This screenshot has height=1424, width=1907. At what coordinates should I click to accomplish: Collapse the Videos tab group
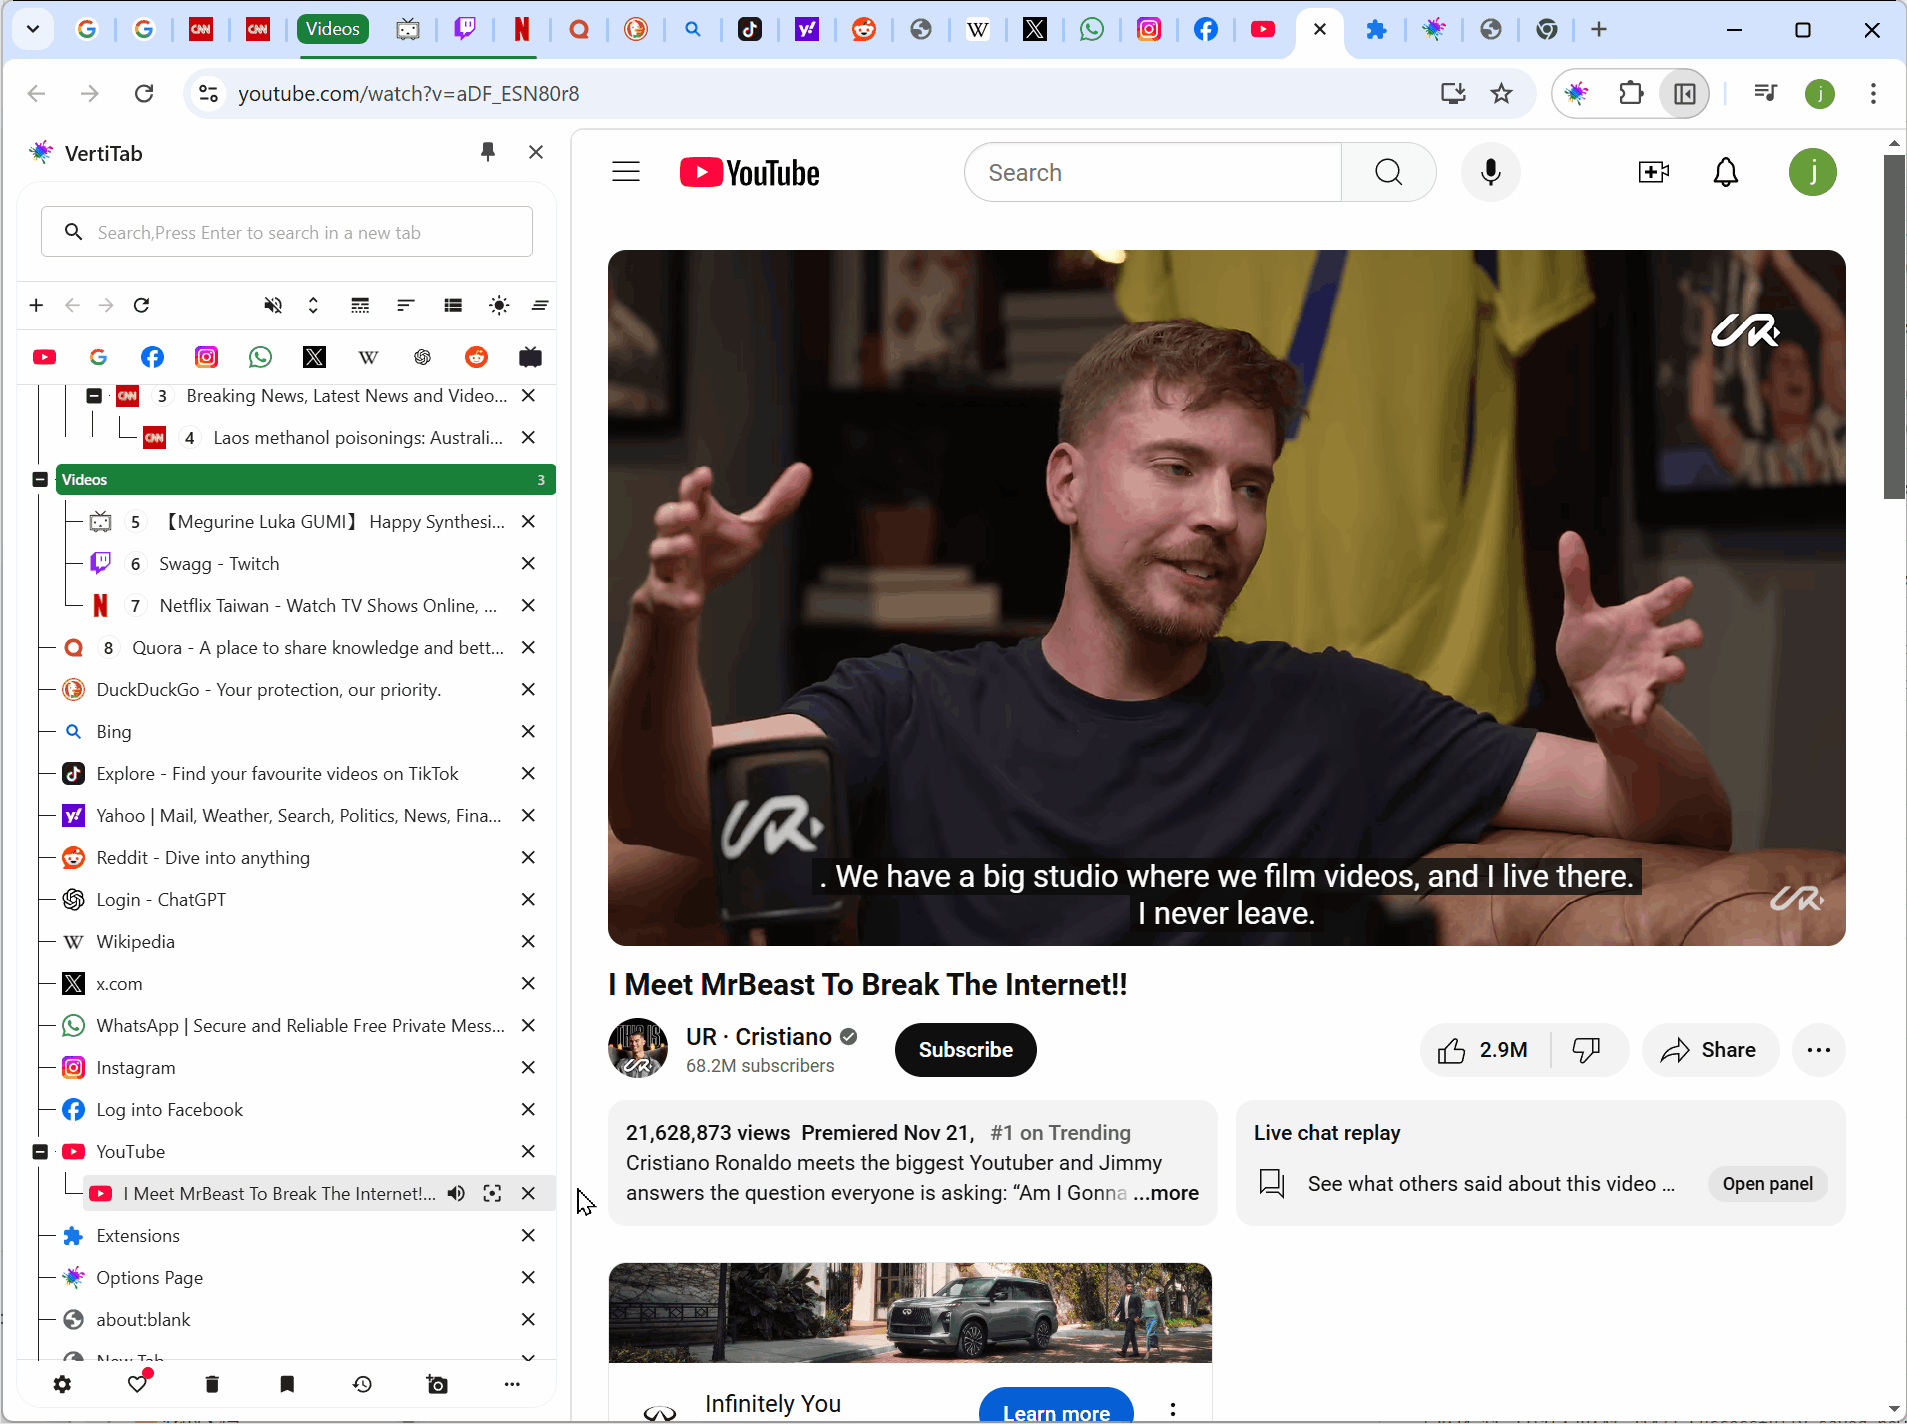click(40, 480)
